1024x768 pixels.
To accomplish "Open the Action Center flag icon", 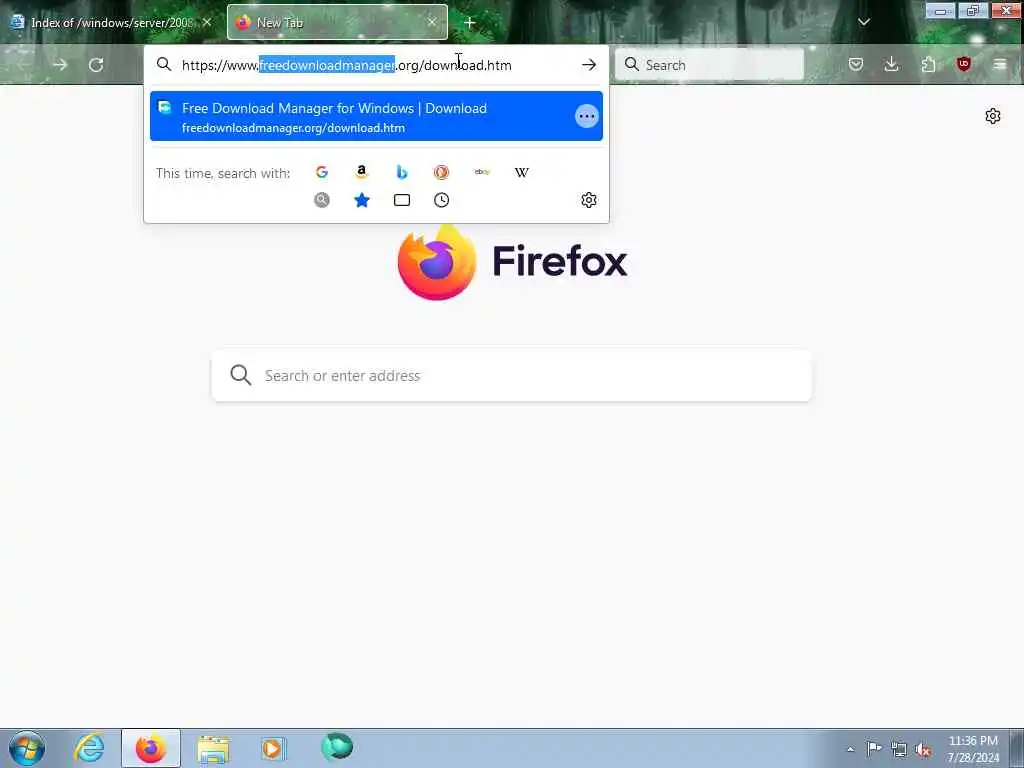I will click(x=874, y=748).
